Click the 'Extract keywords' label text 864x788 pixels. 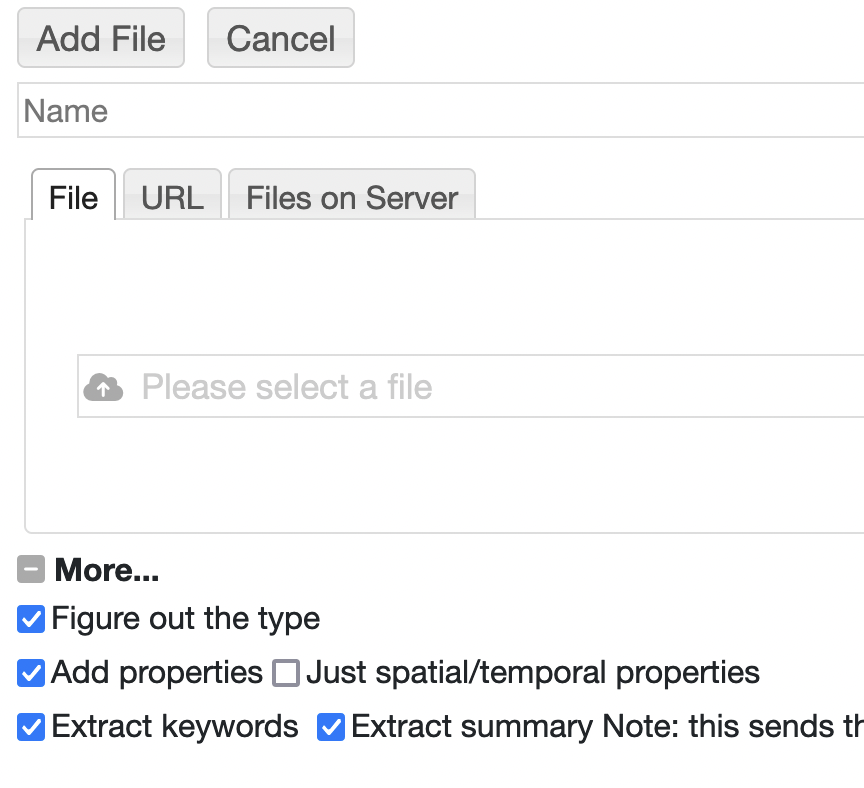point(175,727)
